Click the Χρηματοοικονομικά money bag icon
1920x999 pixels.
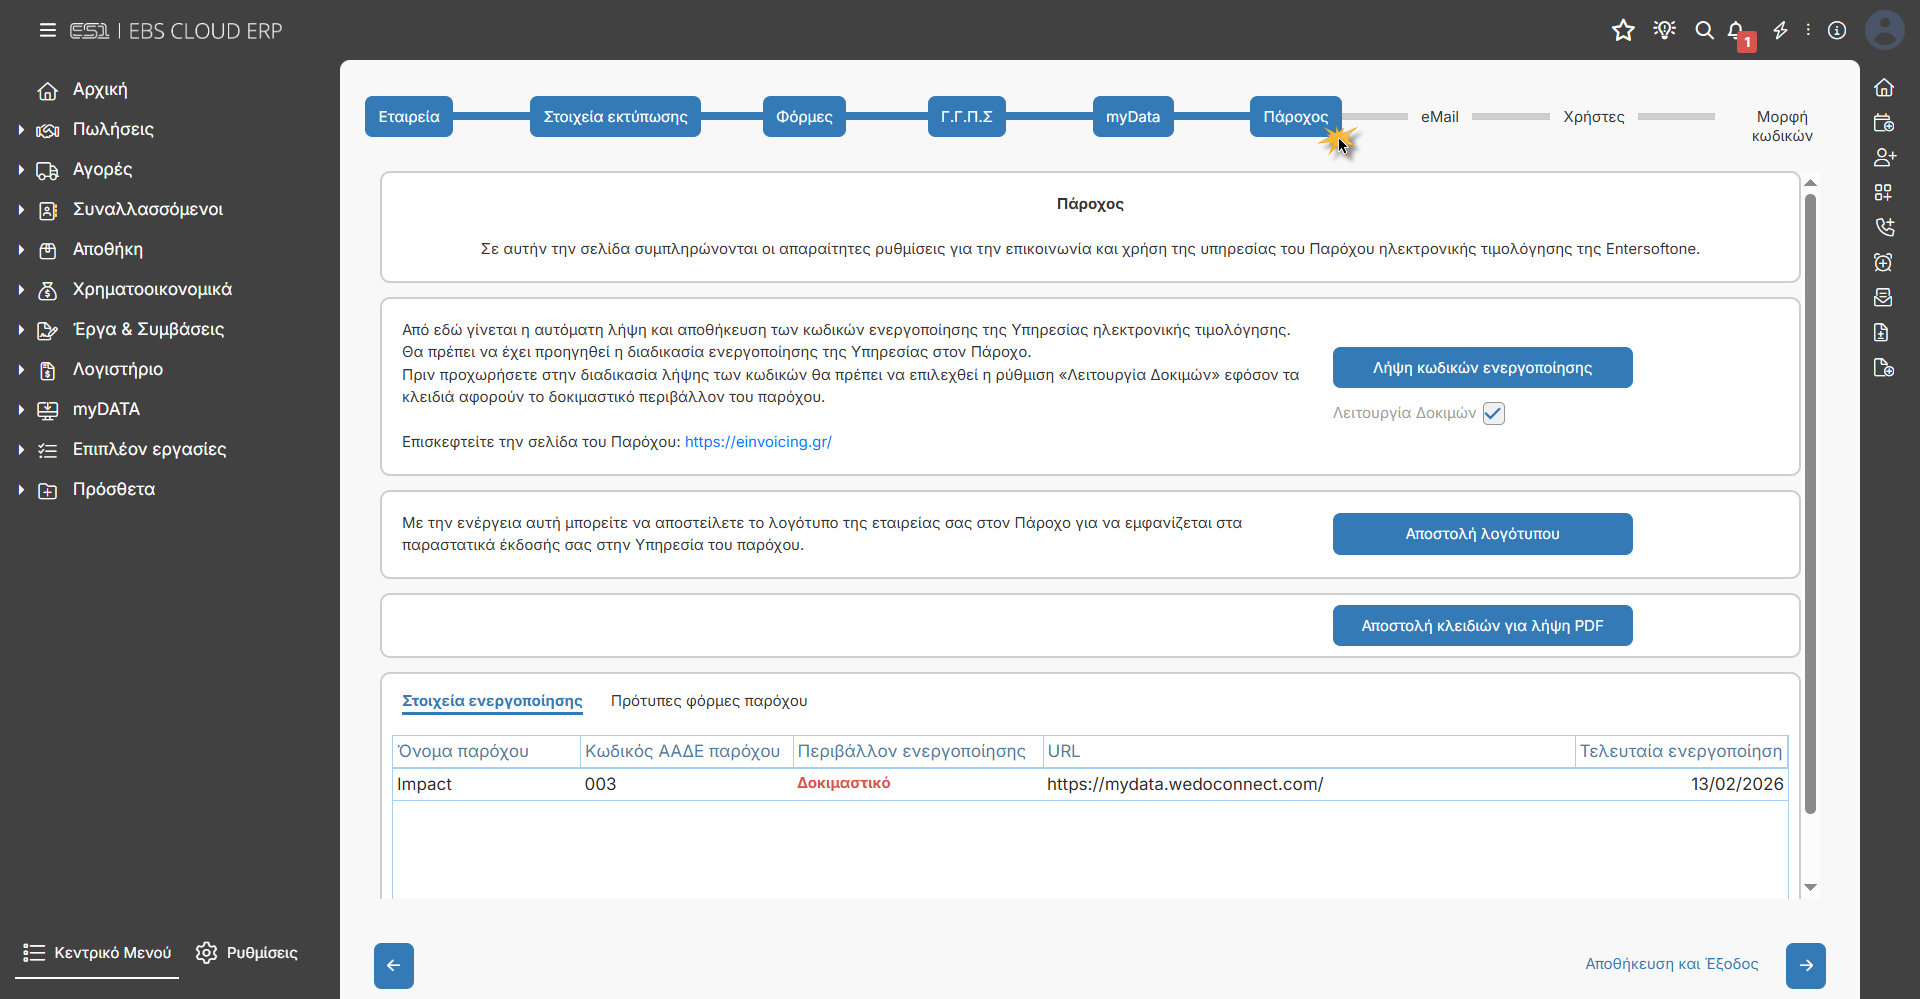click(x=47, y=290)
